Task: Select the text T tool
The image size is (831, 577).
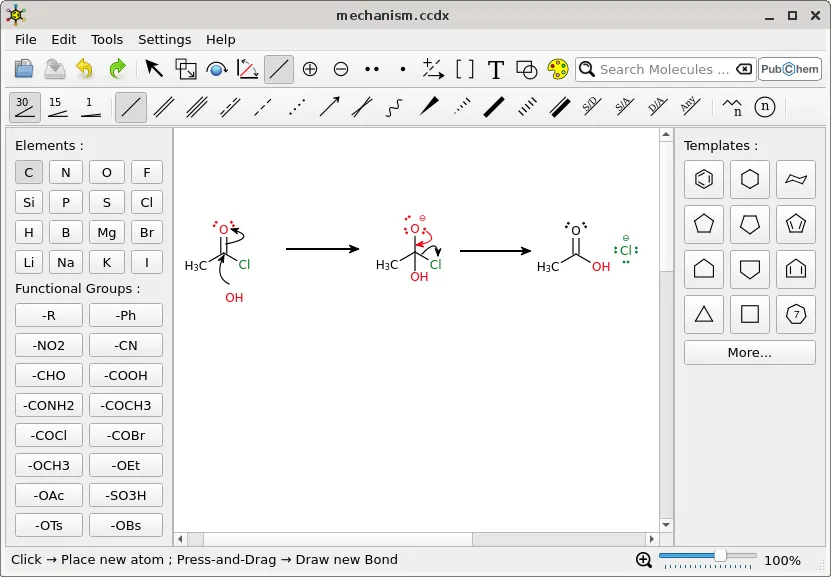Action: pyautogui.click(x=496, y=69)
